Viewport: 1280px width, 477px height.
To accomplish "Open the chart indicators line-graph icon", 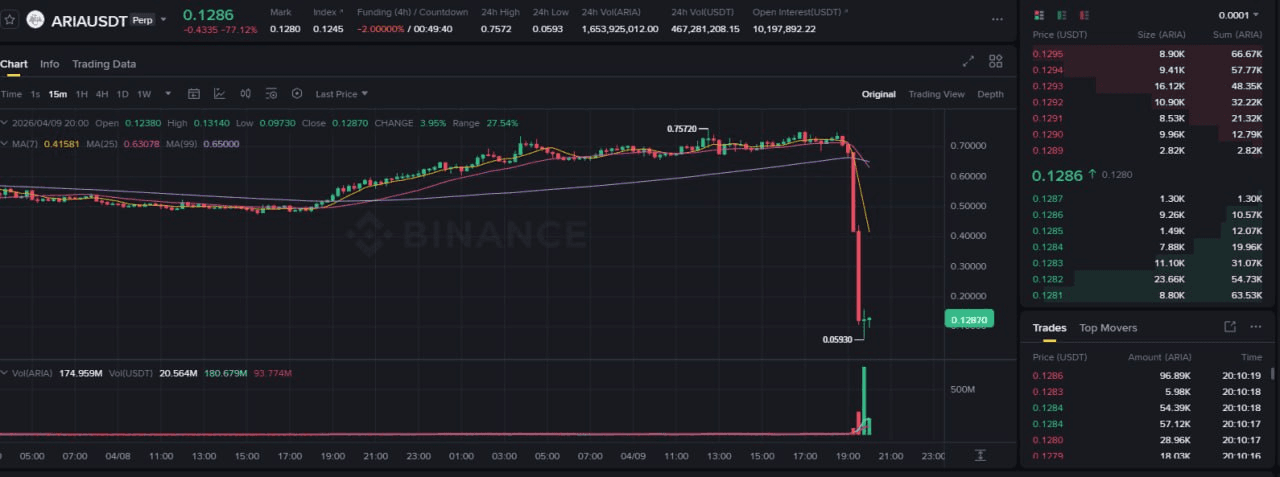I will pyautogui.click(x=219, y=94).
